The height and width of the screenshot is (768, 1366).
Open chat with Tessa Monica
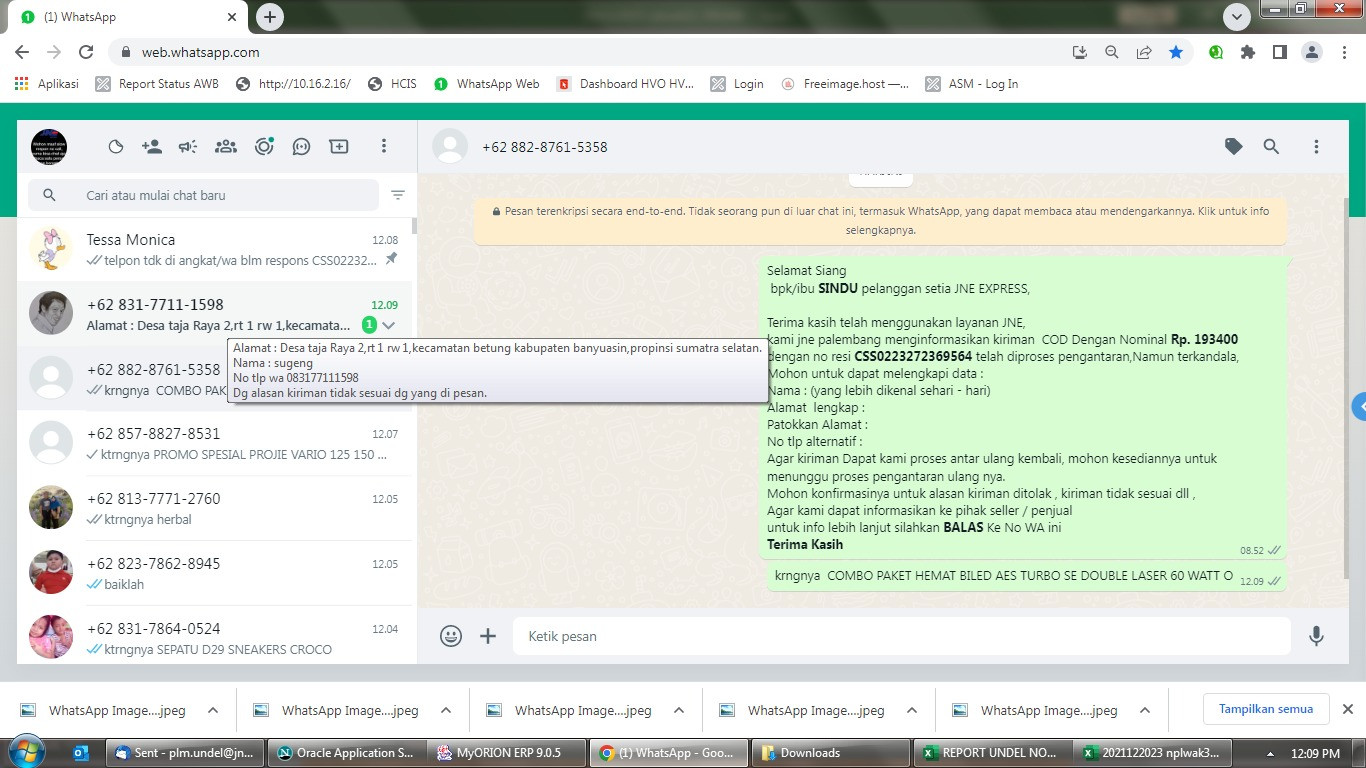click(x=215, y=250)
